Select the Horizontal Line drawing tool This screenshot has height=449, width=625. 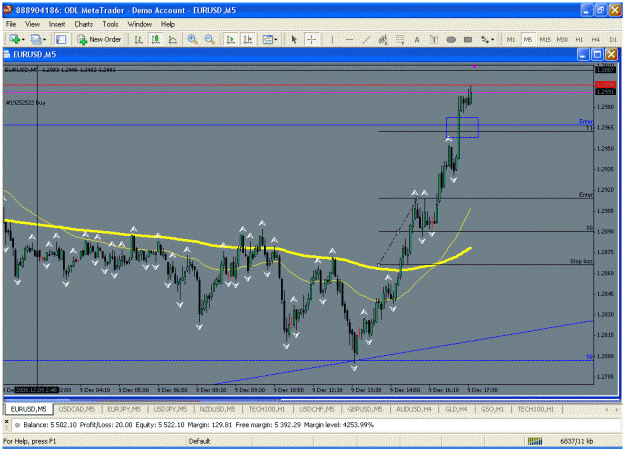click(x=349, y=39)
